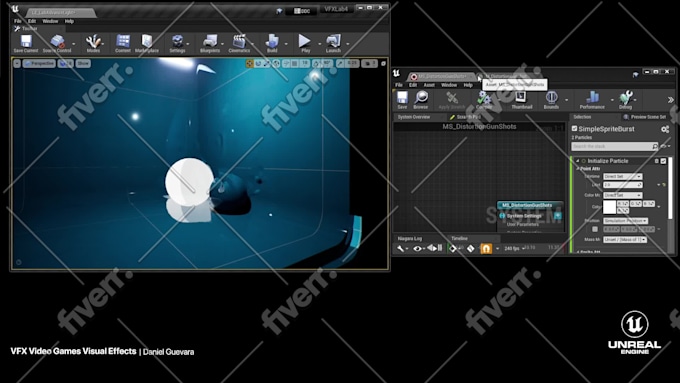The width and height of the screenshot is (680, 383).
Task: Click the add button beside System Settings
Action: (557, 216)
